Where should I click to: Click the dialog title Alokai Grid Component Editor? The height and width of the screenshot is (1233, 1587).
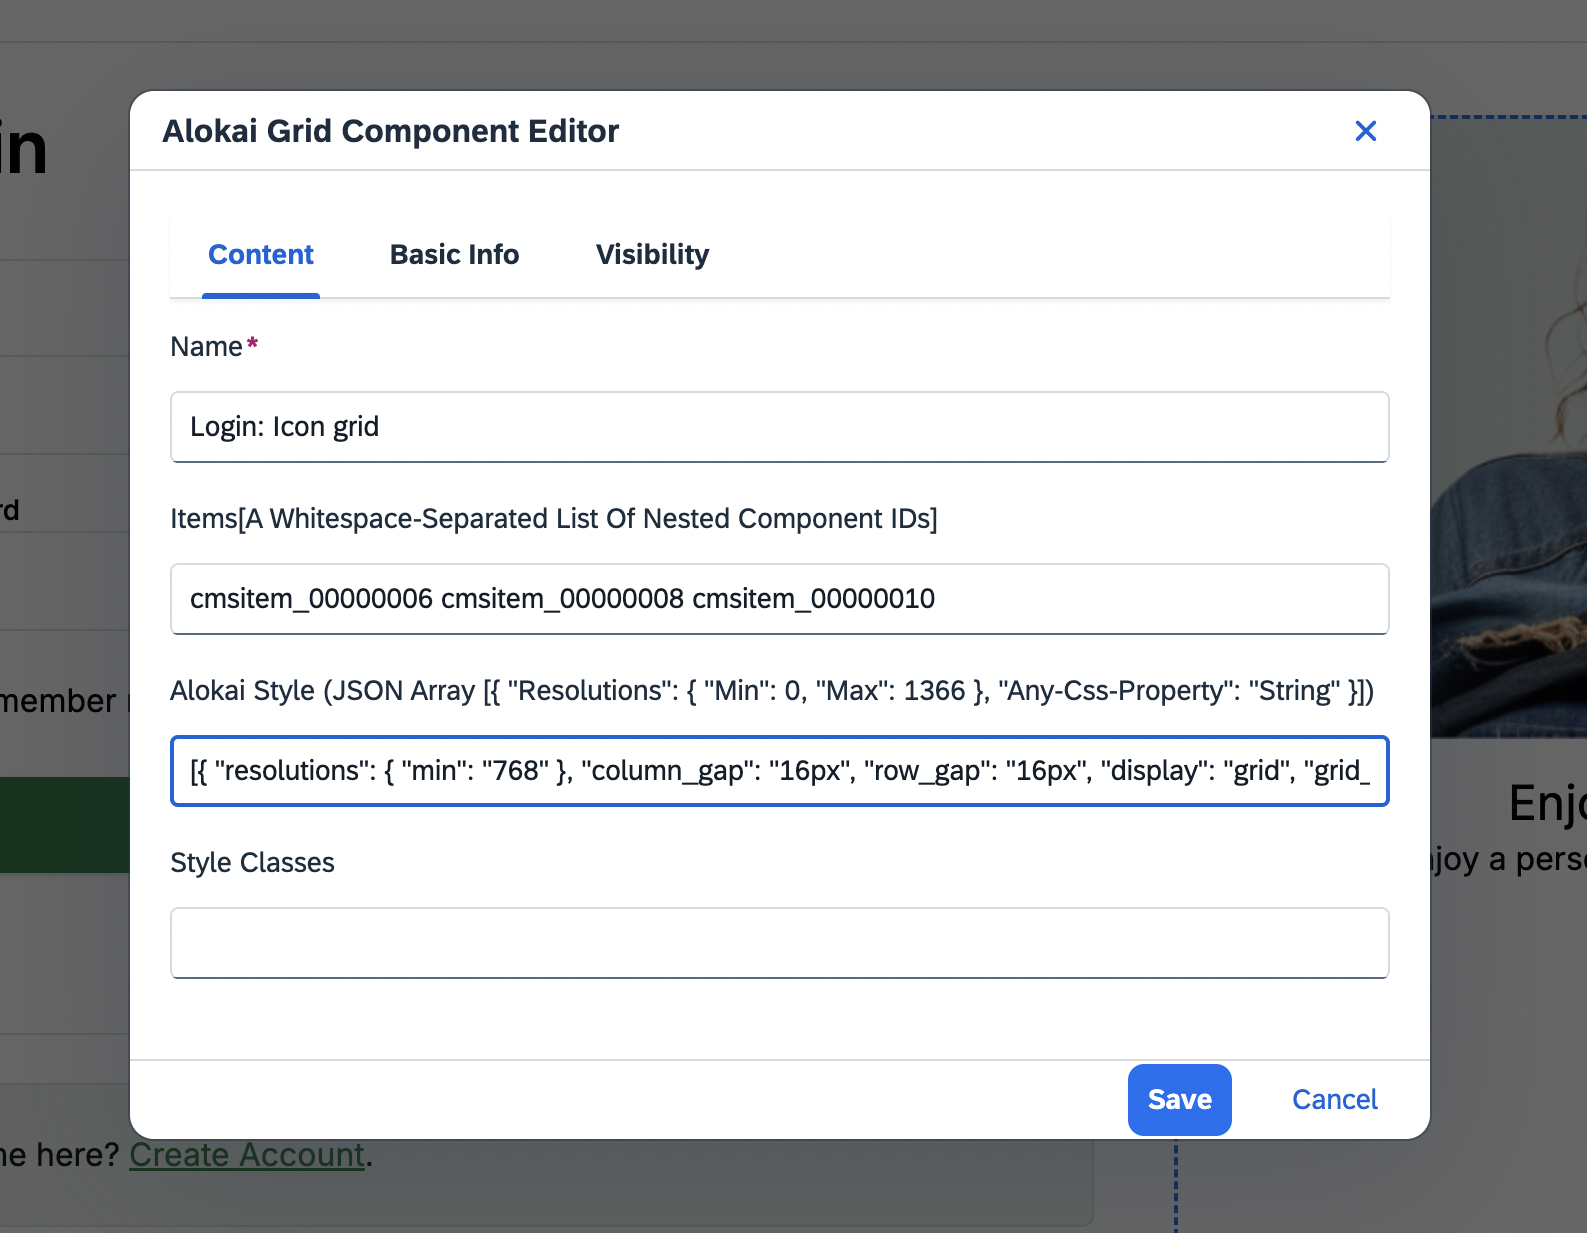click(391, 131)
